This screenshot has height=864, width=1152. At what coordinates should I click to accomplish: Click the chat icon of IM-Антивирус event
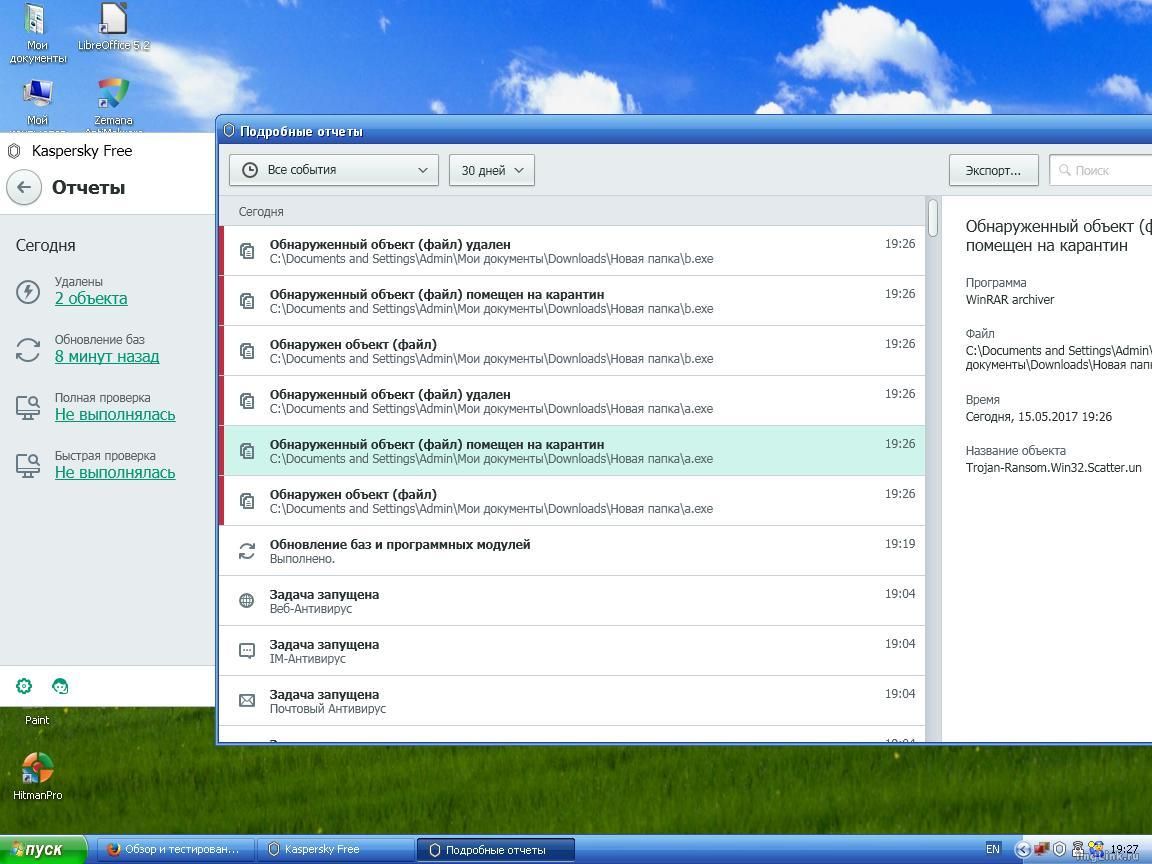pos(247,651)
